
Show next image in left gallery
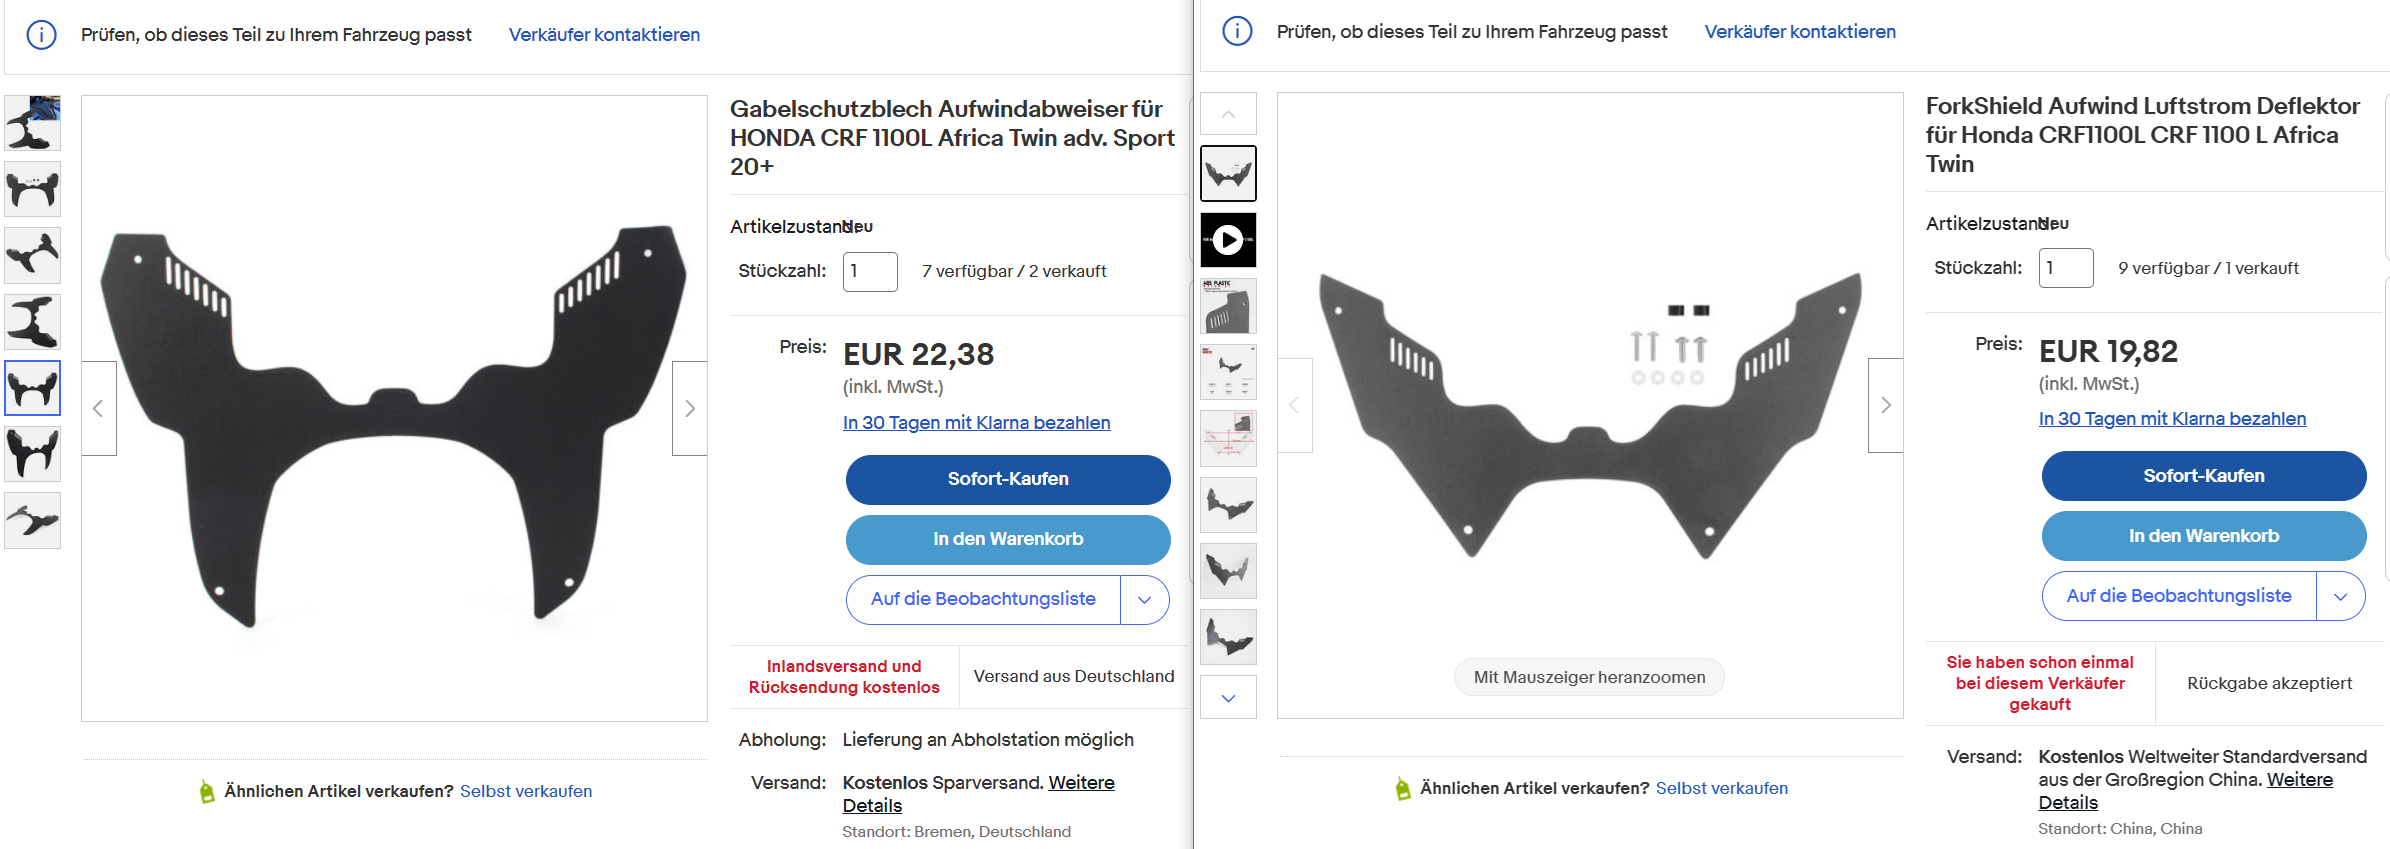689,408
